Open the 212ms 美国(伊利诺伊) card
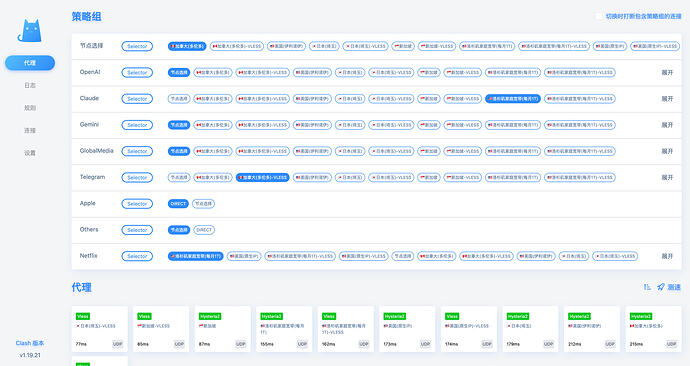Screen dimensions: 690x366 (x=592, y=329)
